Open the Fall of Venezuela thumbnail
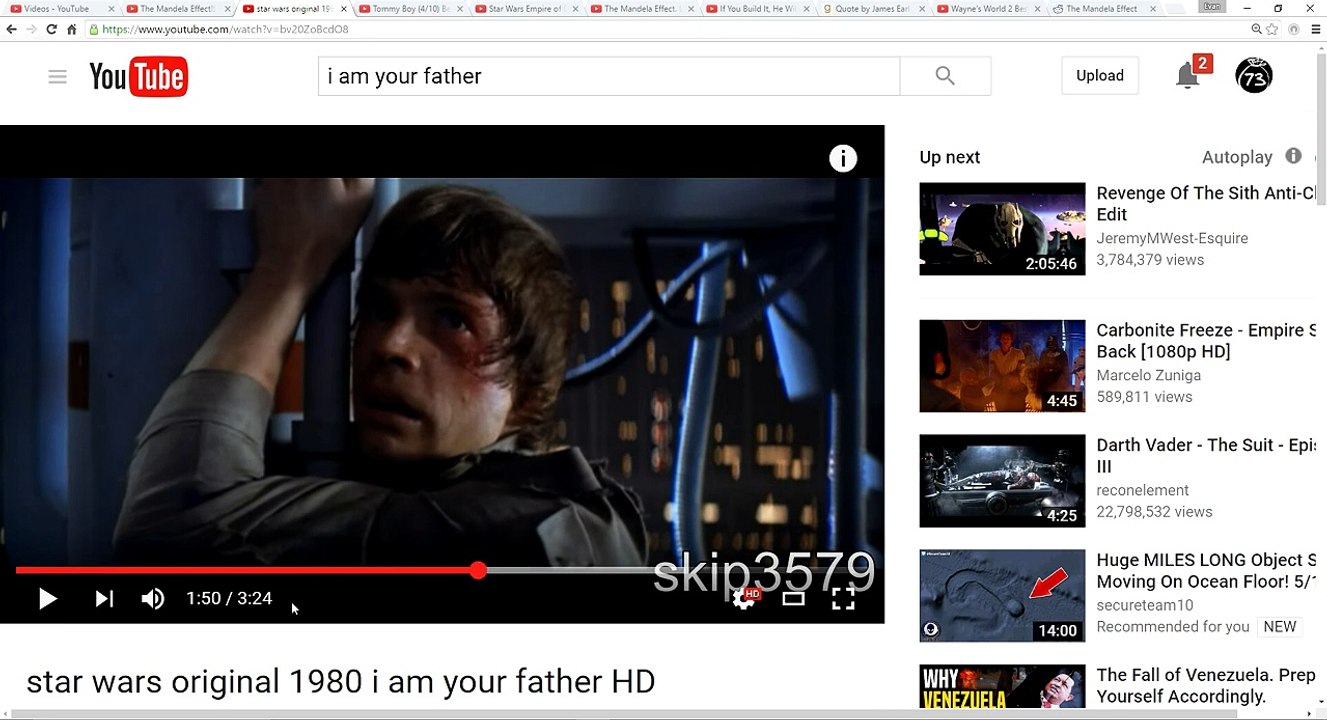The height and width of the screenshot is (720, 1327). pyautogui.click(x=1002, y=686)
